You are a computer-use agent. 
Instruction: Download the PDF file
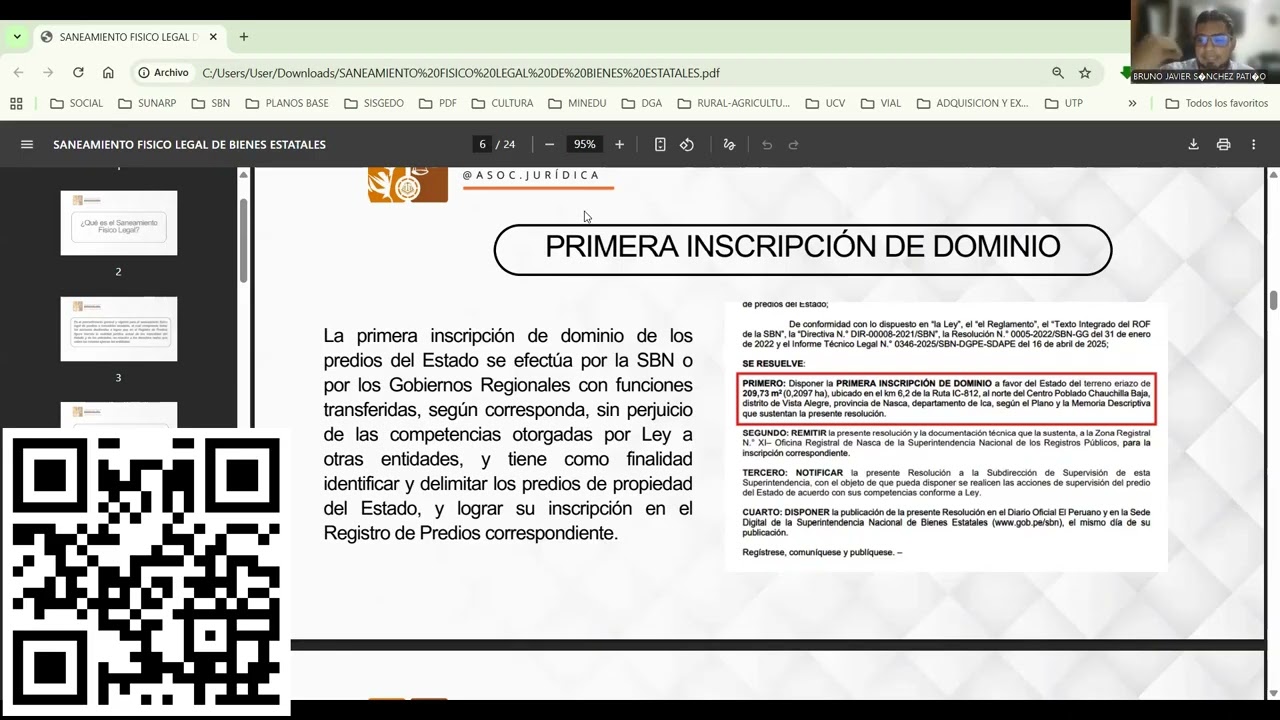point(1193,144)
